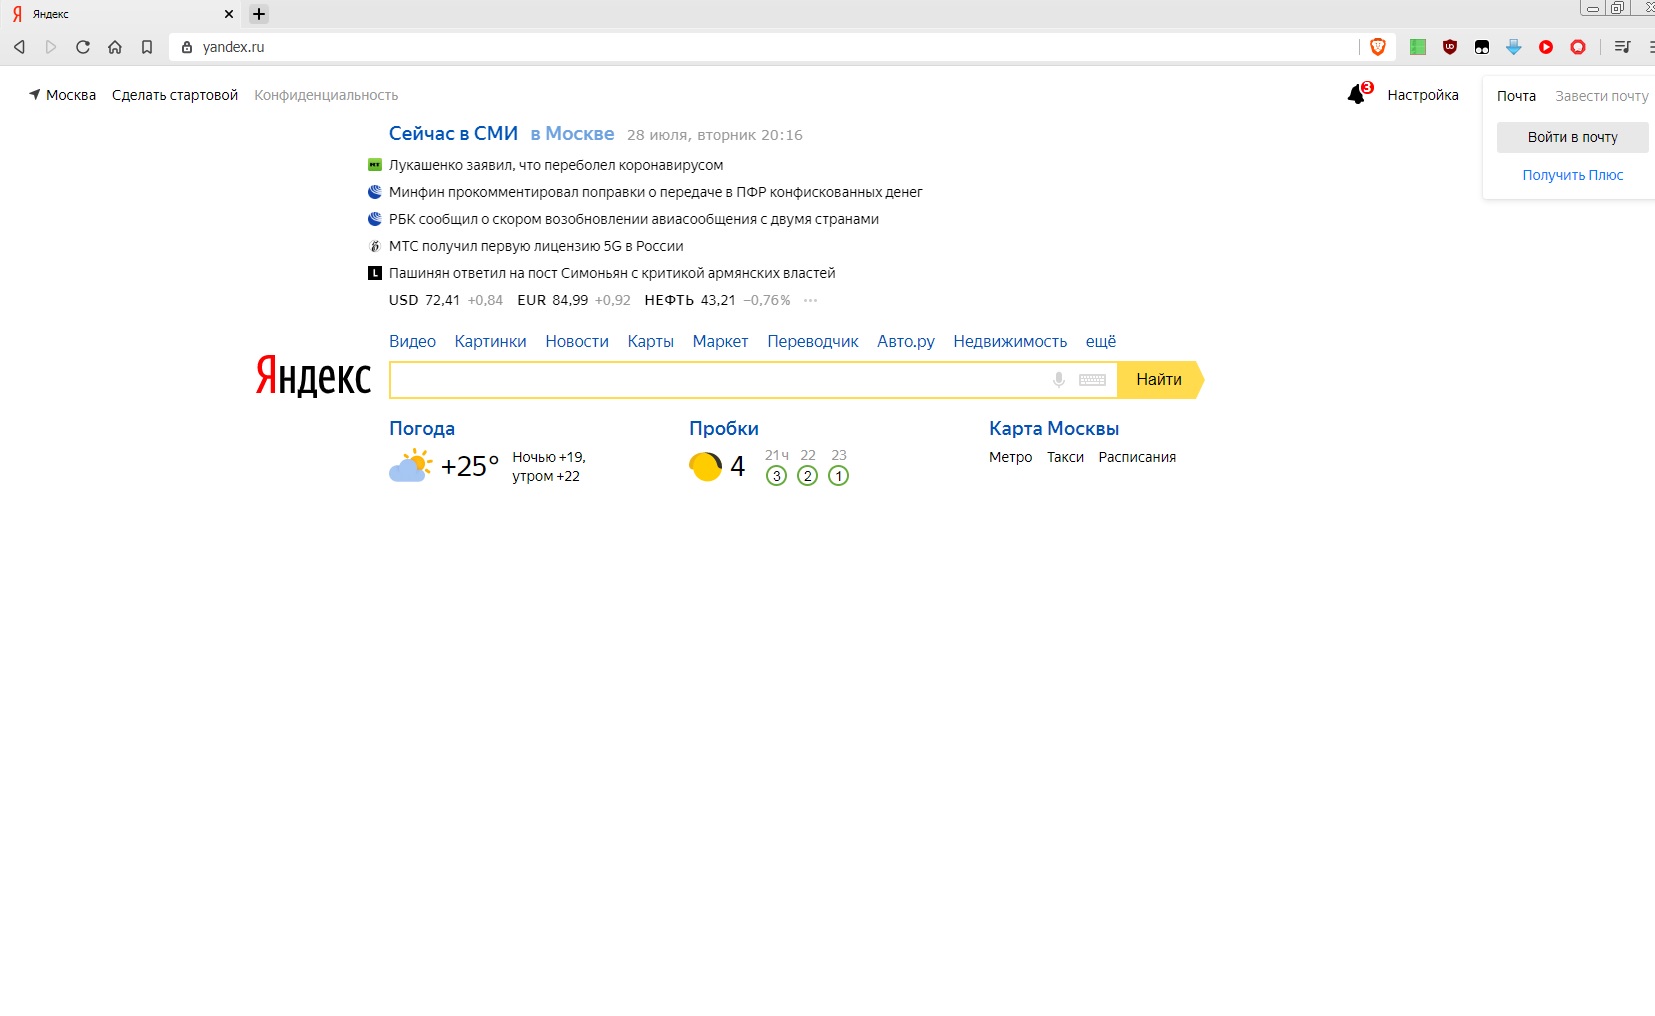Click the 21ч traffic forecast circle showing 3
Screen dimensions: 1655x1016
click(x=776, y=476)
